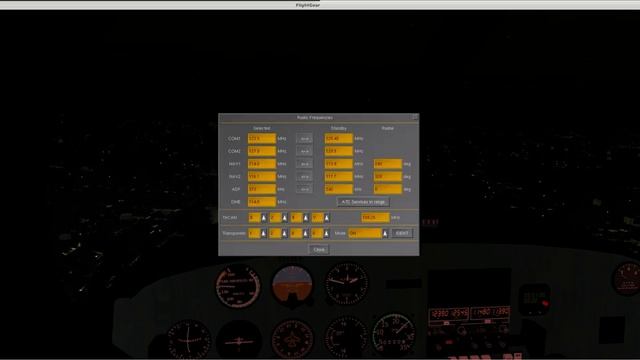Click the ADF degrees field
This screenshot has width=640, height=360.
(388, 189)
